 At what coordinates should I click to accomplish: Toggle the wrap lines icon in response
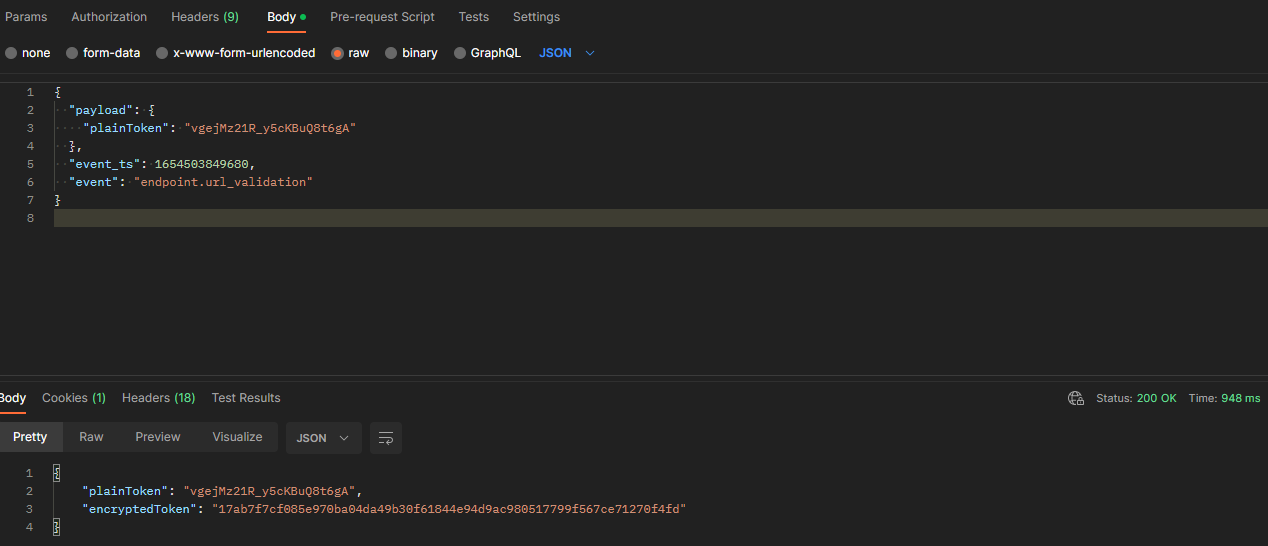point(386,438)
